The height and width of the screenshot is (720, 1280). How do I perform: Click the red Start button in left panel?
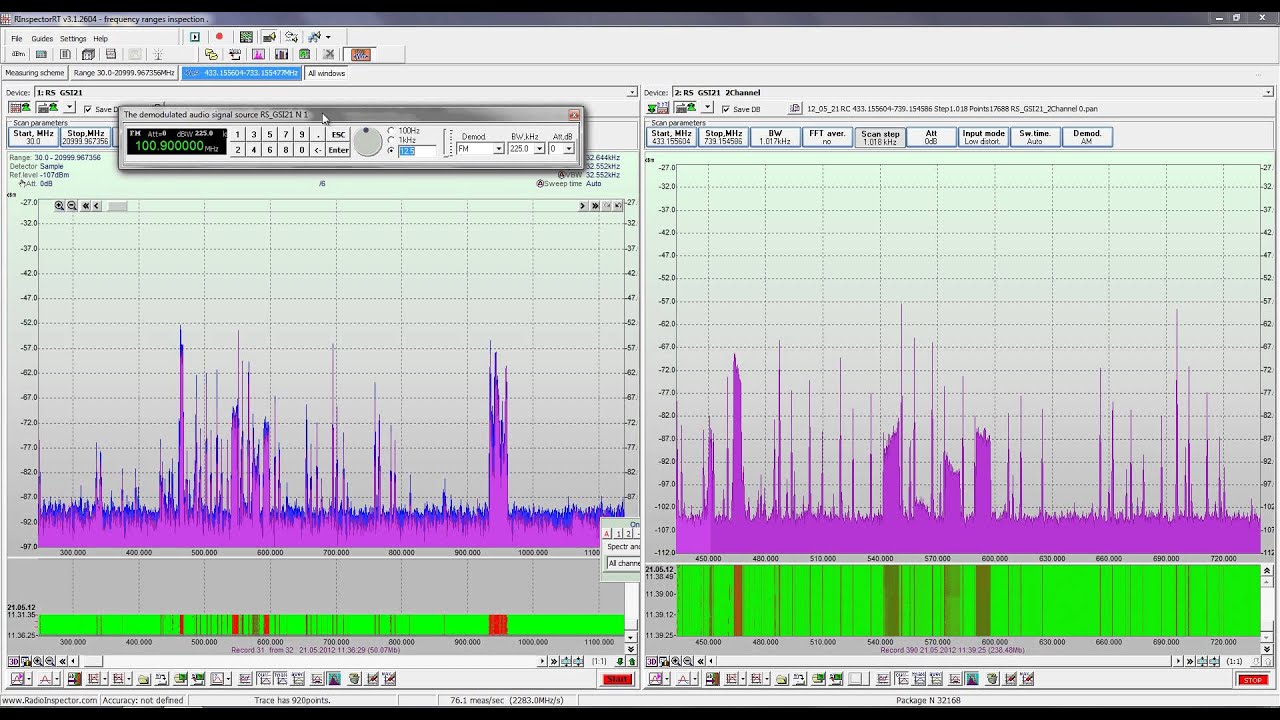[617, 680]
